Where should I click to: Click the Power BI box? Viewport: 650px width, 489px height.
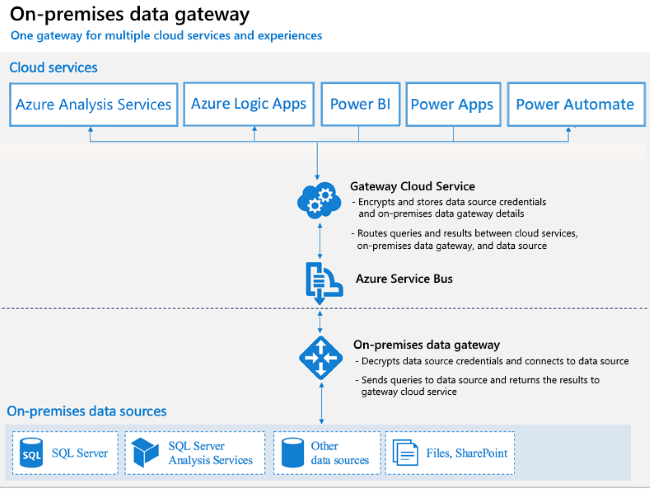point(360,104)
